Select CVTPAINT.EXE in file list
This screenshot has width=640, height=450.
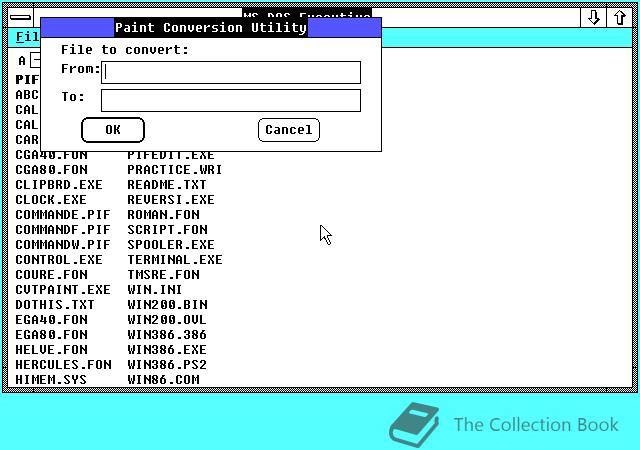[x=63, y=290]
